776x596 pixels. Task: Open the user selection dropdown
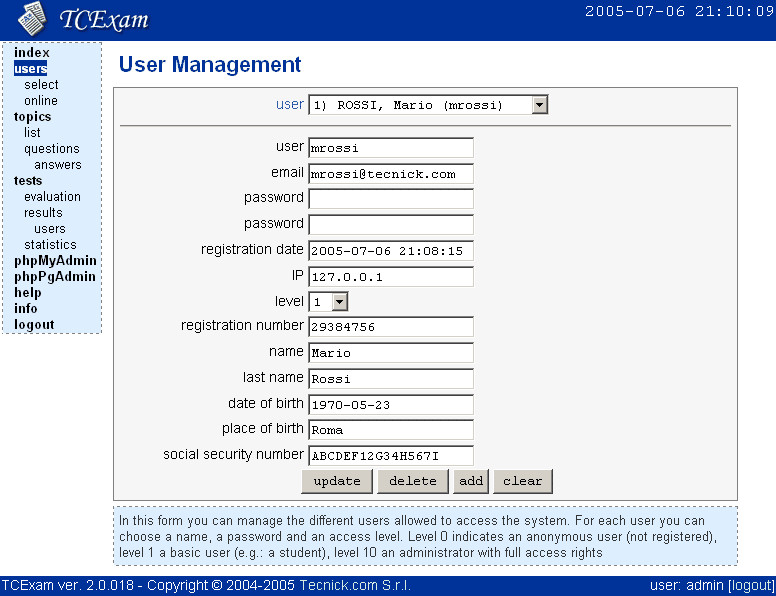[x=428, y=105]
